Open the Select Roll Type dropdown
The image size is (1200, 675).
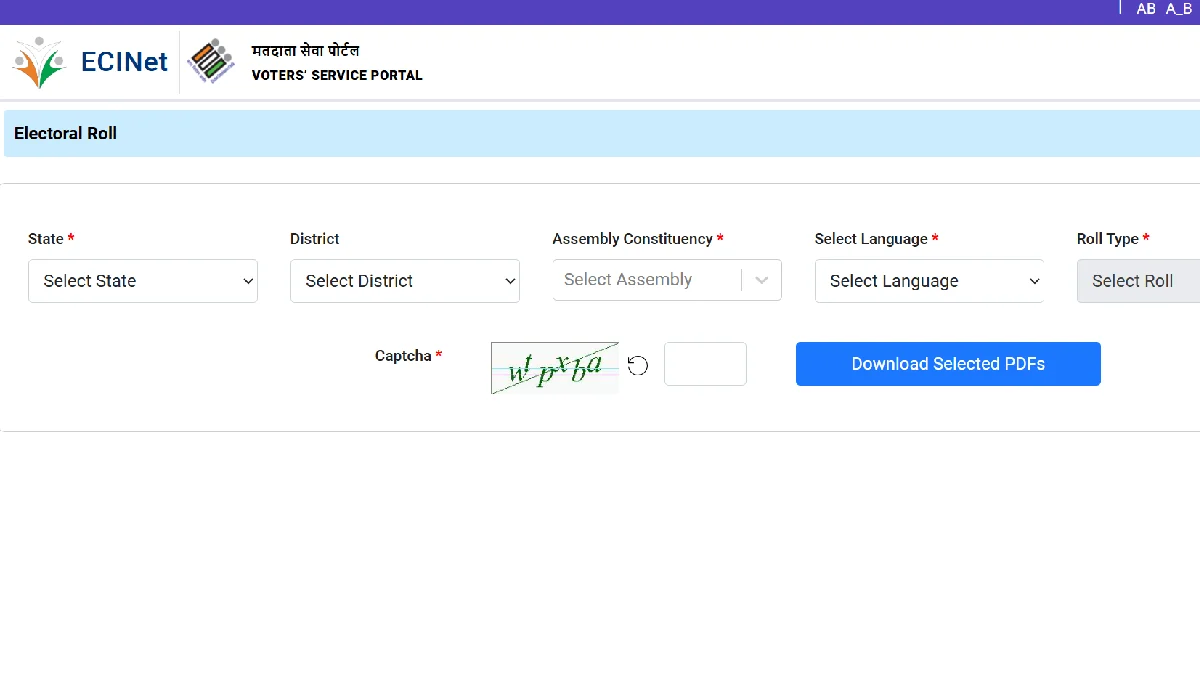click(1140, 281)
